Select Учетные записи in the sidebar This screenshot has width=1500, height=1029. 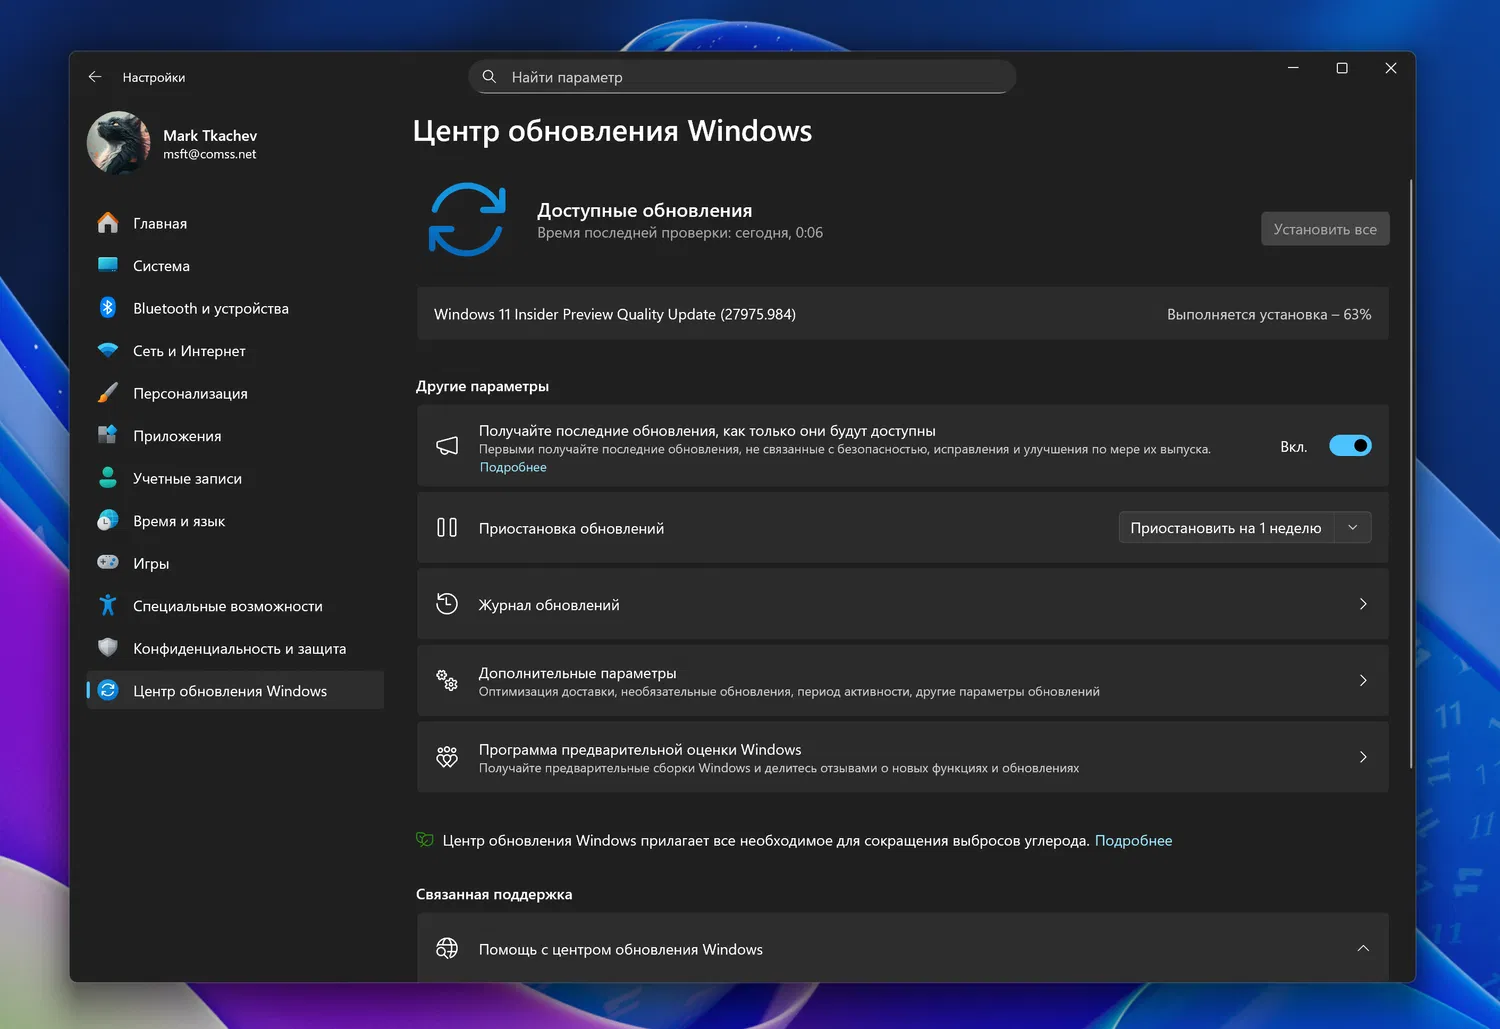[x=187, y=478]
